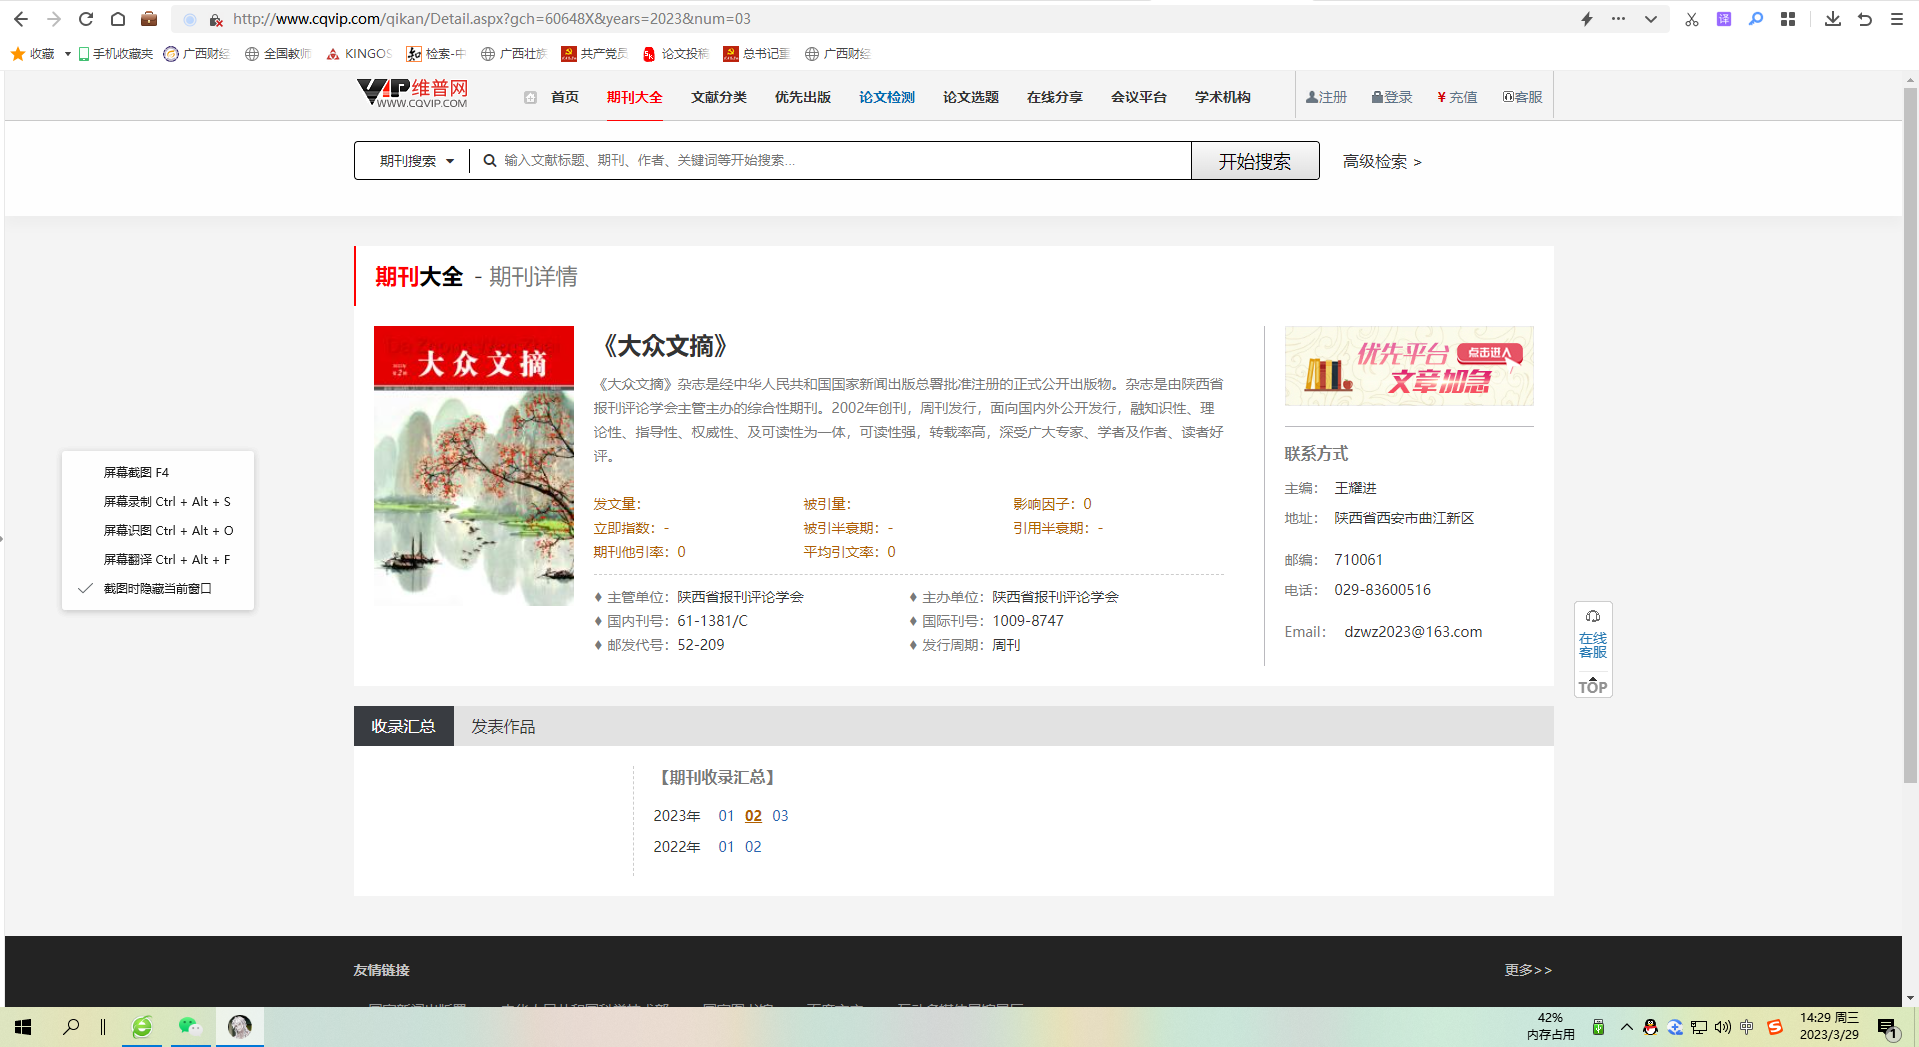Click the 开始搜索 button
1919x1047 pixels.
pos(1254,161)
